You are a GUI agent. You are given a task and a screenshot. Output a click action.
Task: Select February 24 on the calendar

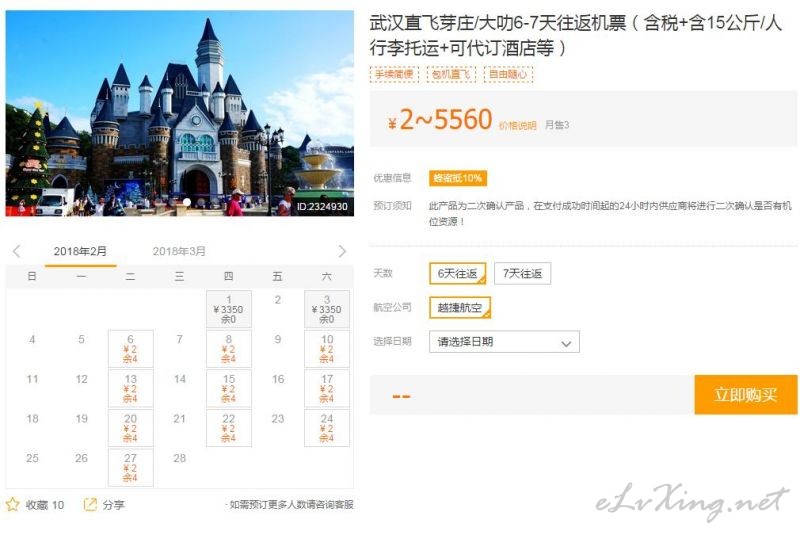(327, 428)
